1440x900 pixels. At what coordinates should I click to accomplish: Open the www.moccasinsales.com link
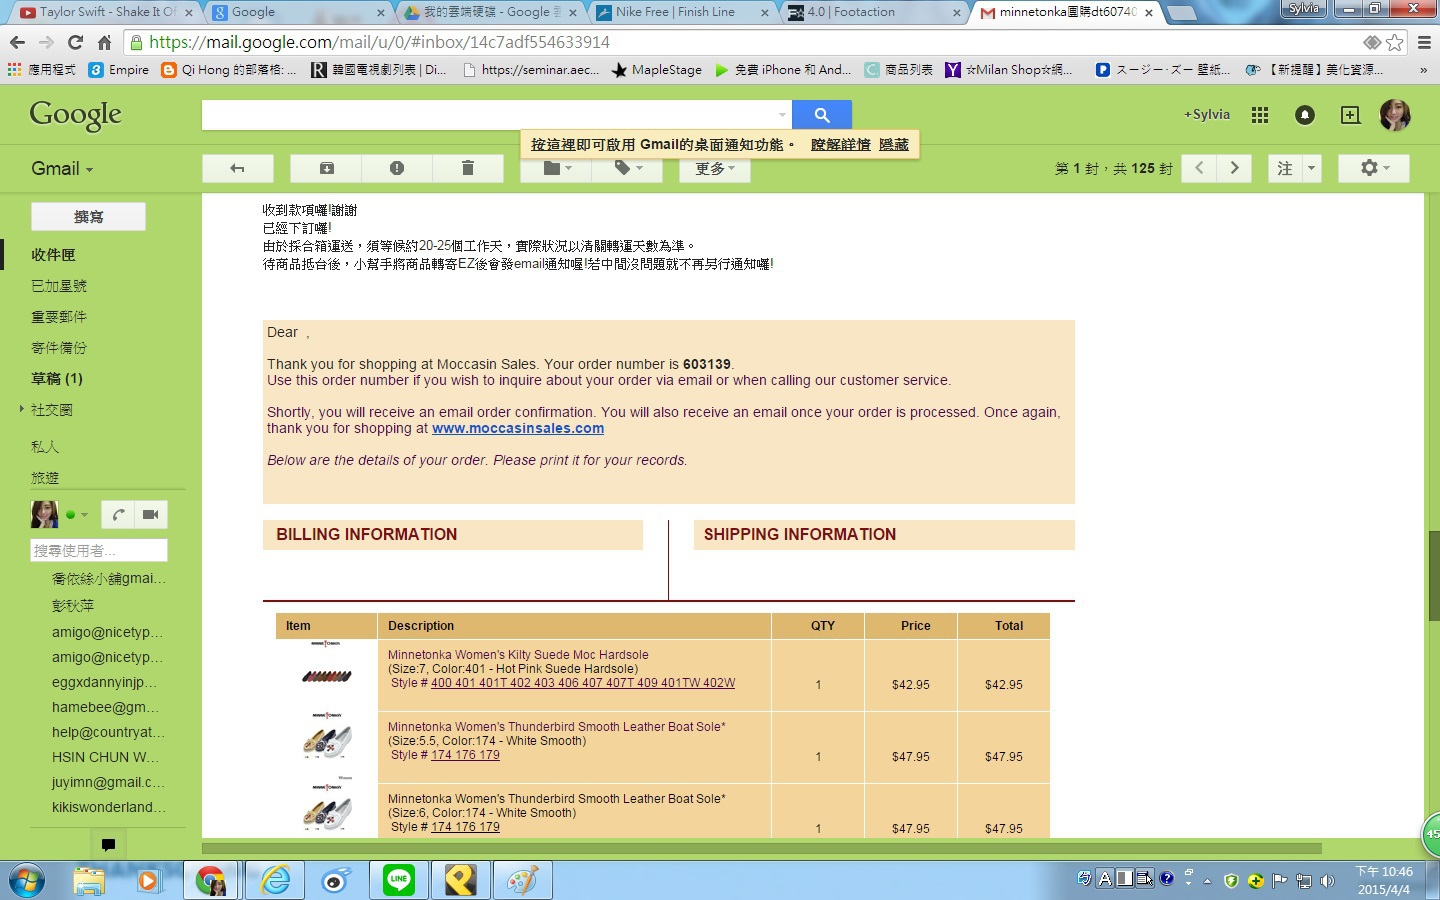(518, 428)
